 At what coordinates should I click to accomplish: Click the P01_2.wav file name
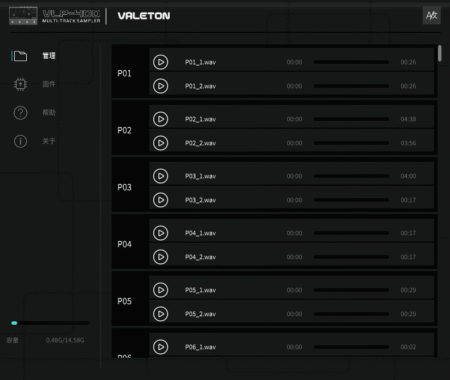point(200,86)
